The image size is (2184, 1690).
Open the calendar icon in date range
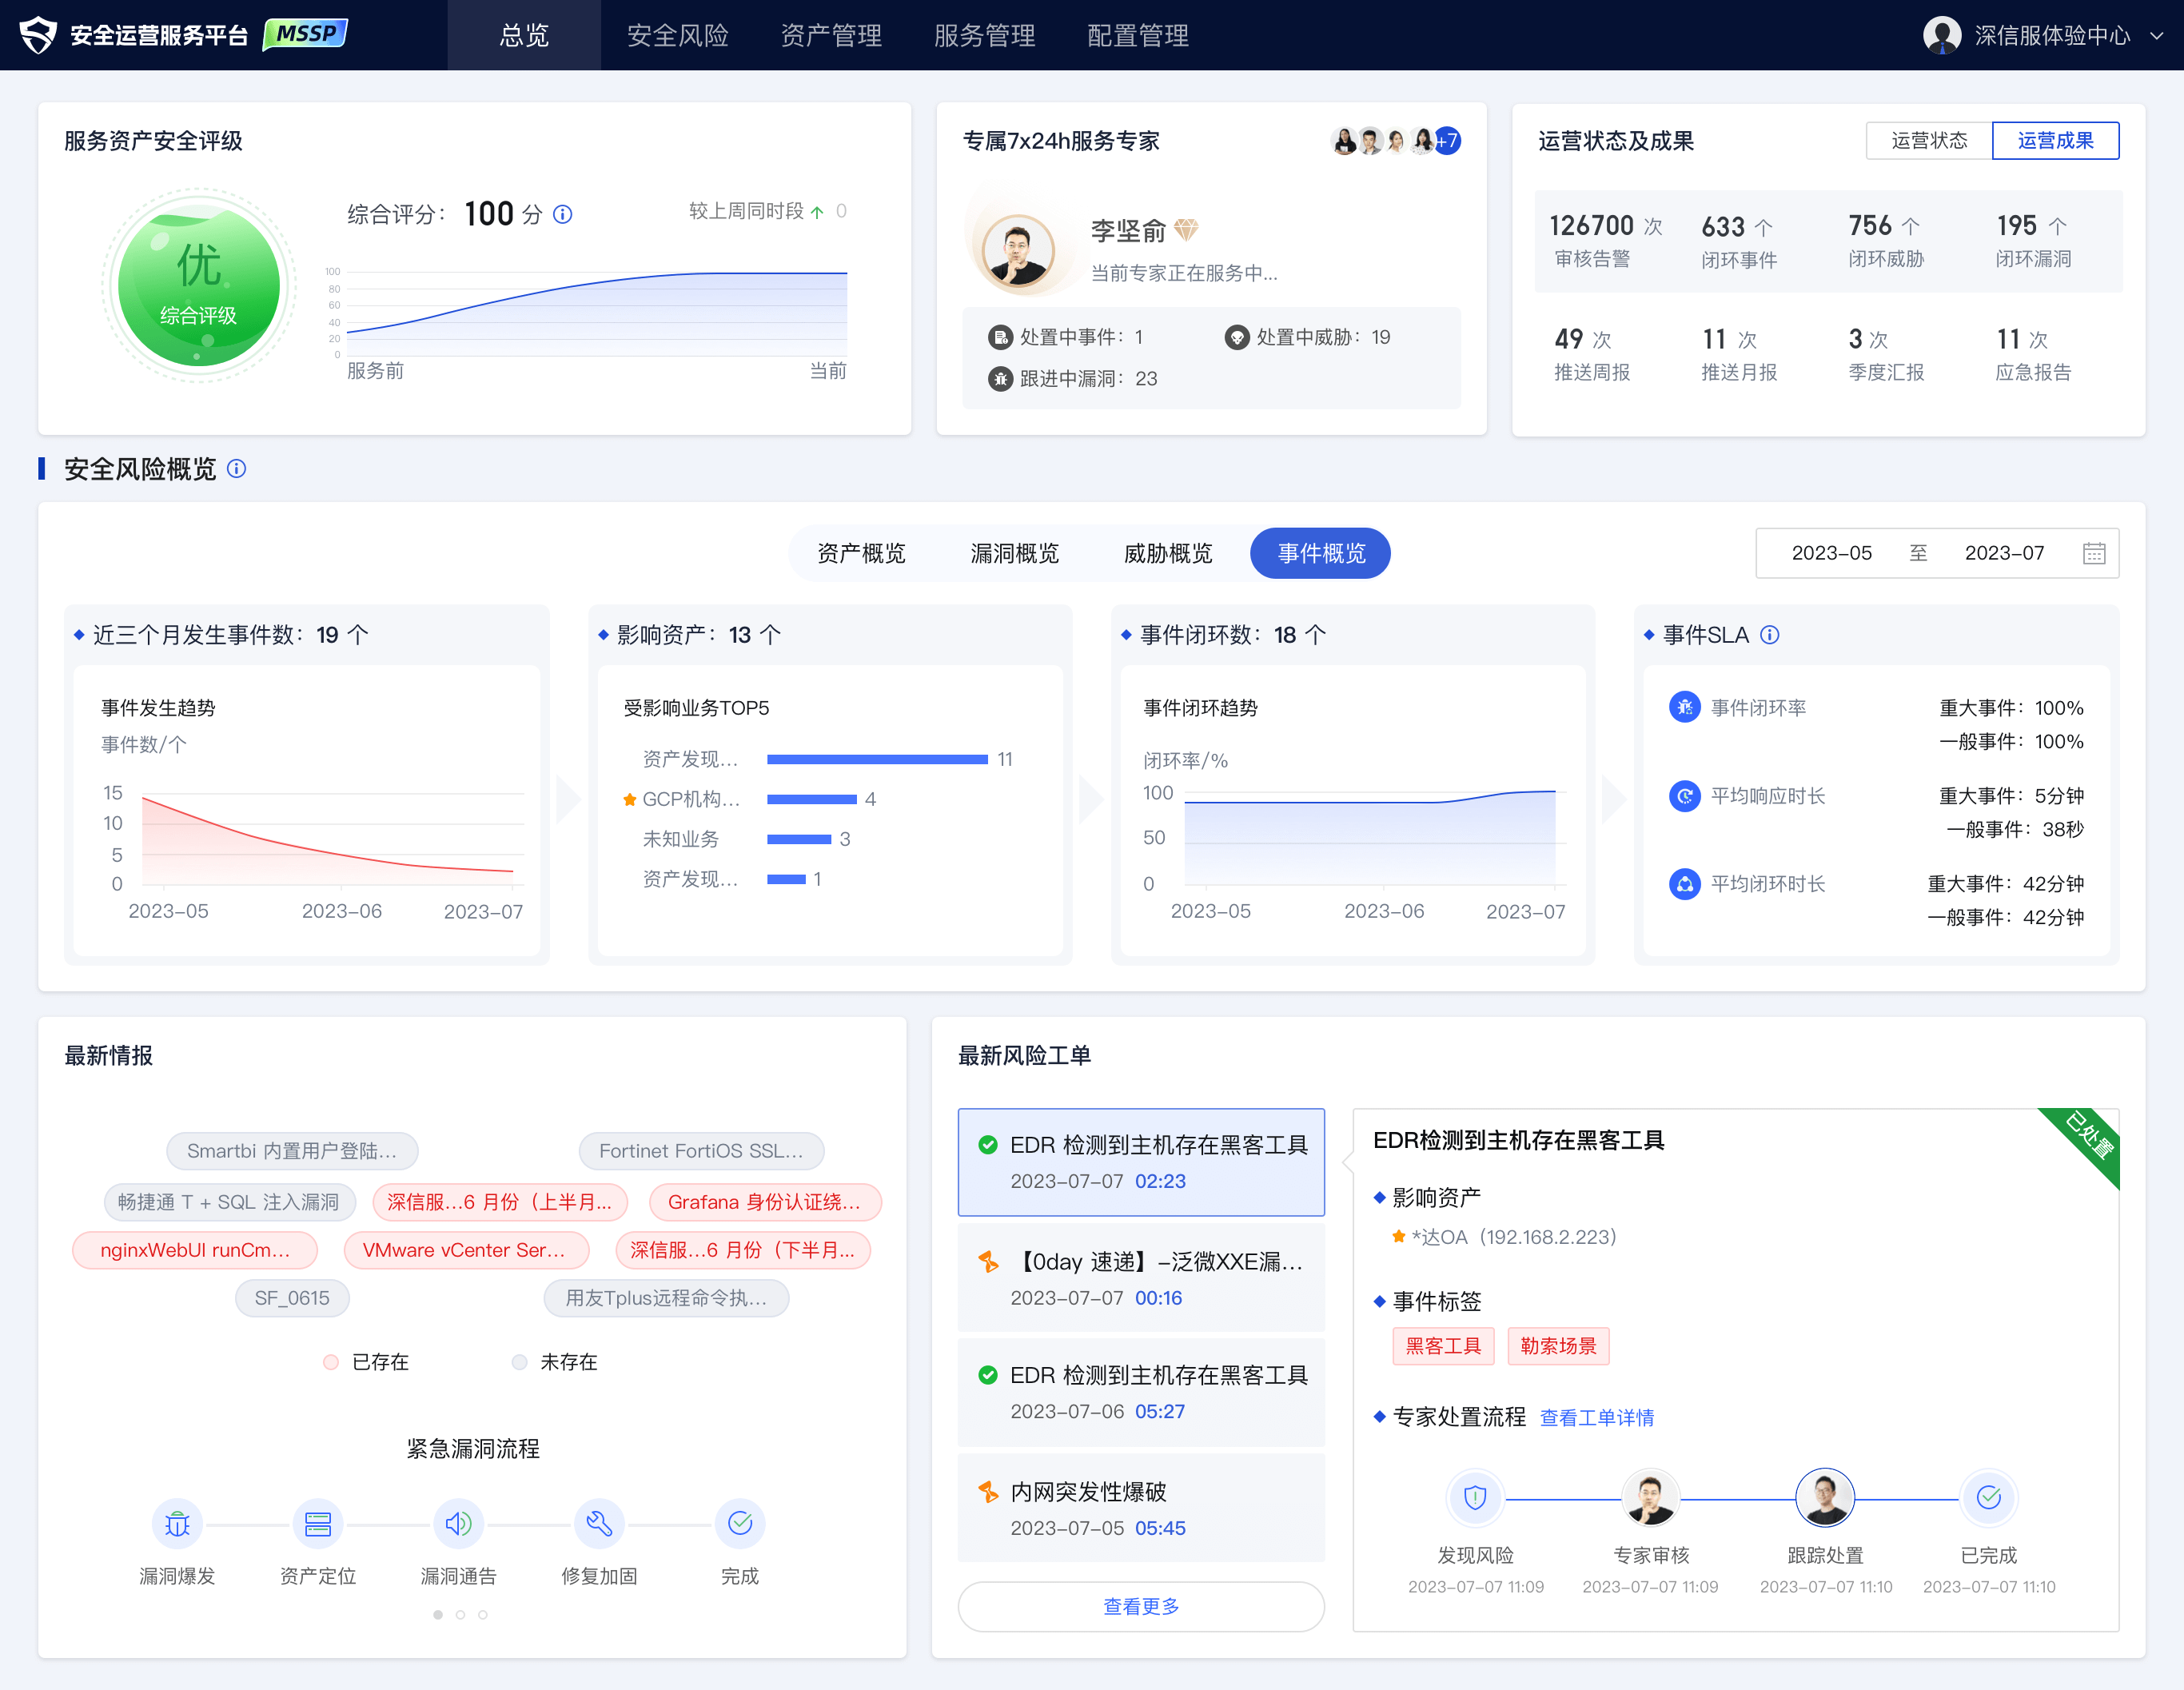2094,553
